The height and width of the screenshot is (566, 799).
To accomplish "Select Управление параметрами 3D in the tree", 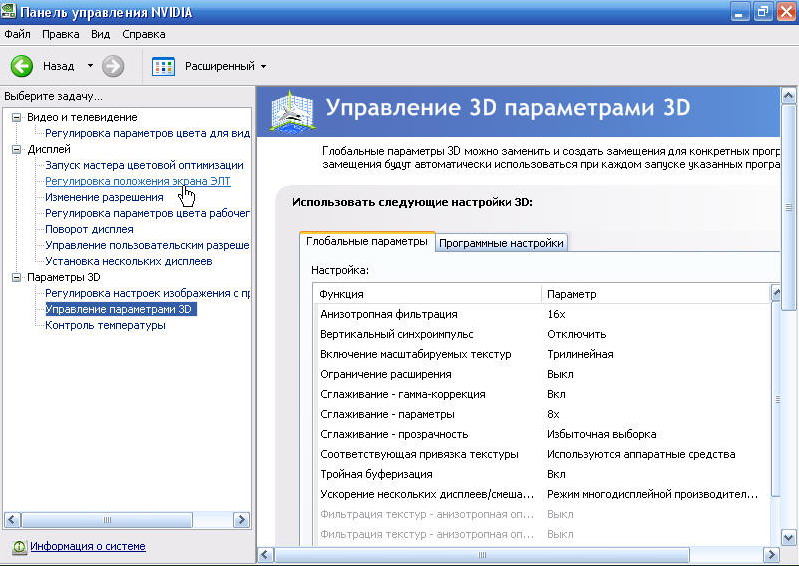I will pos(120,309).
